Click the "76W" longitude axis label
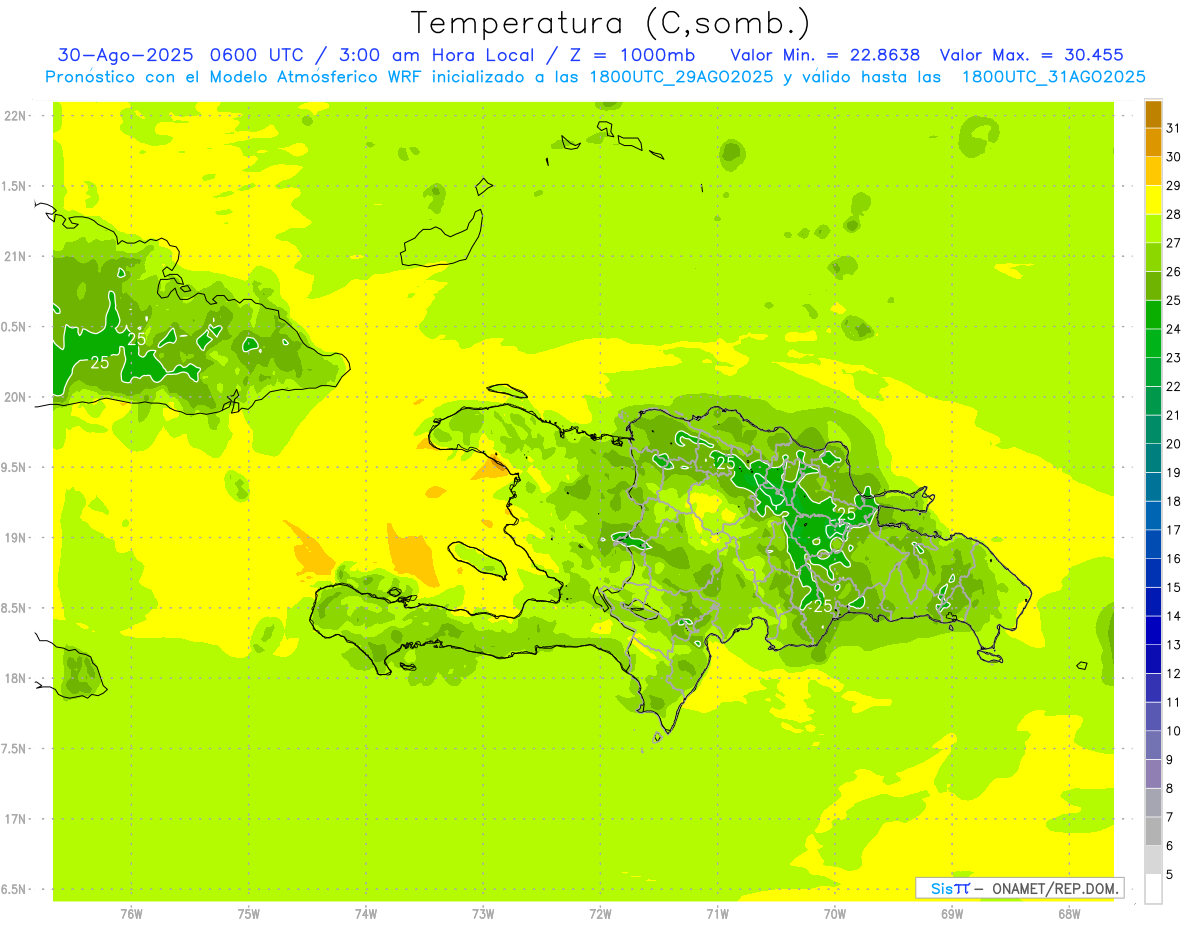1200x927 pixels. pos(131,914)
